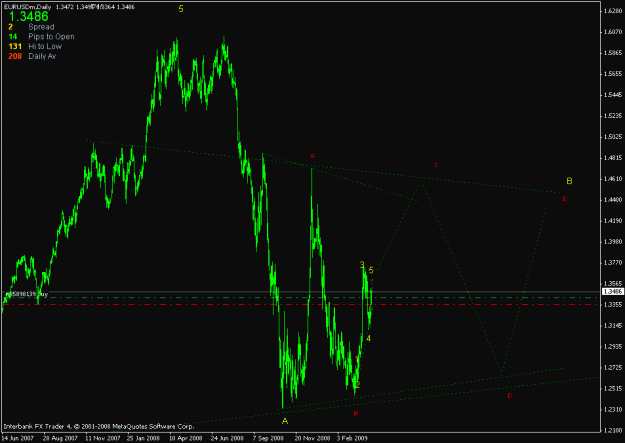Select the red dash-dot stop level line

[x=300, y=304]
